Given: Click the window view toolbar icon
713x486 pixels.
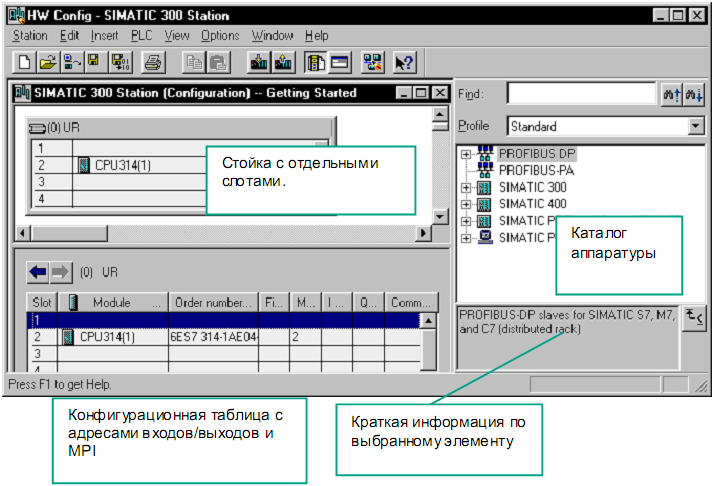Looking at the screenshot, I should point(340,62).
